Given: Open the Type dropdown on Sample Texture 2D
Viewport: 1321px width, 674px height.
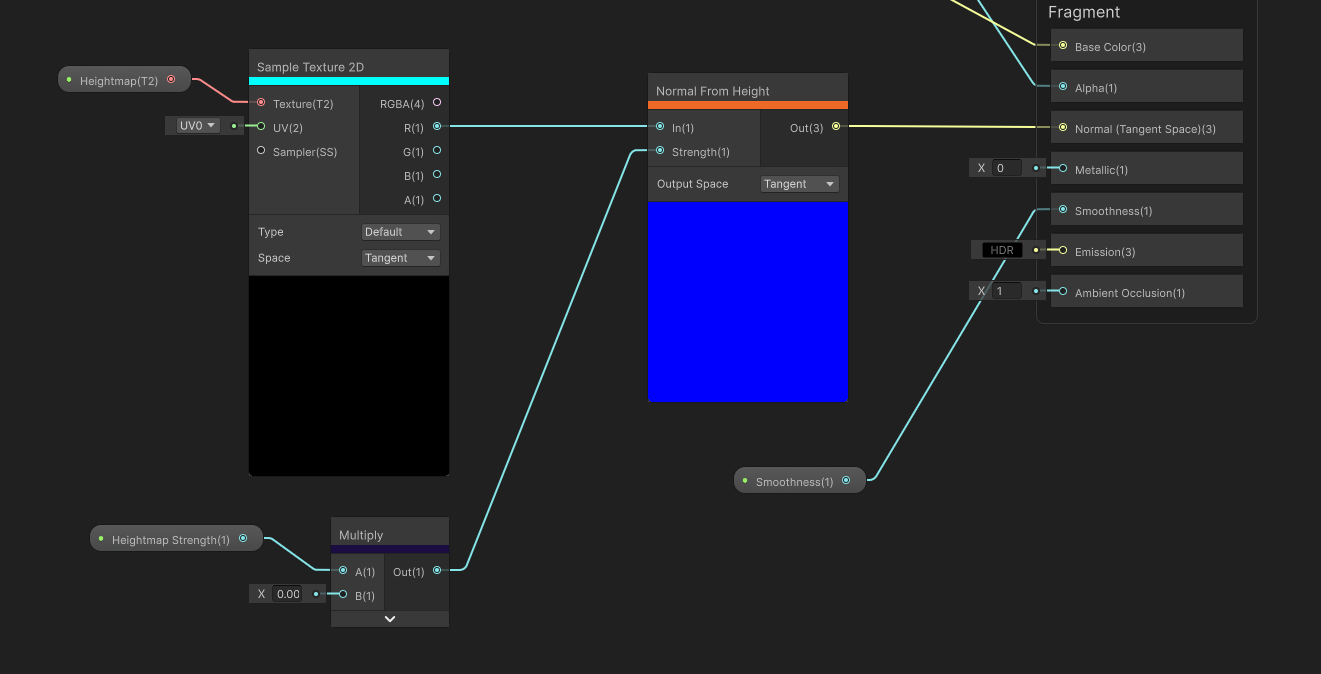Looking at the screenshot, I should [400, 231].
